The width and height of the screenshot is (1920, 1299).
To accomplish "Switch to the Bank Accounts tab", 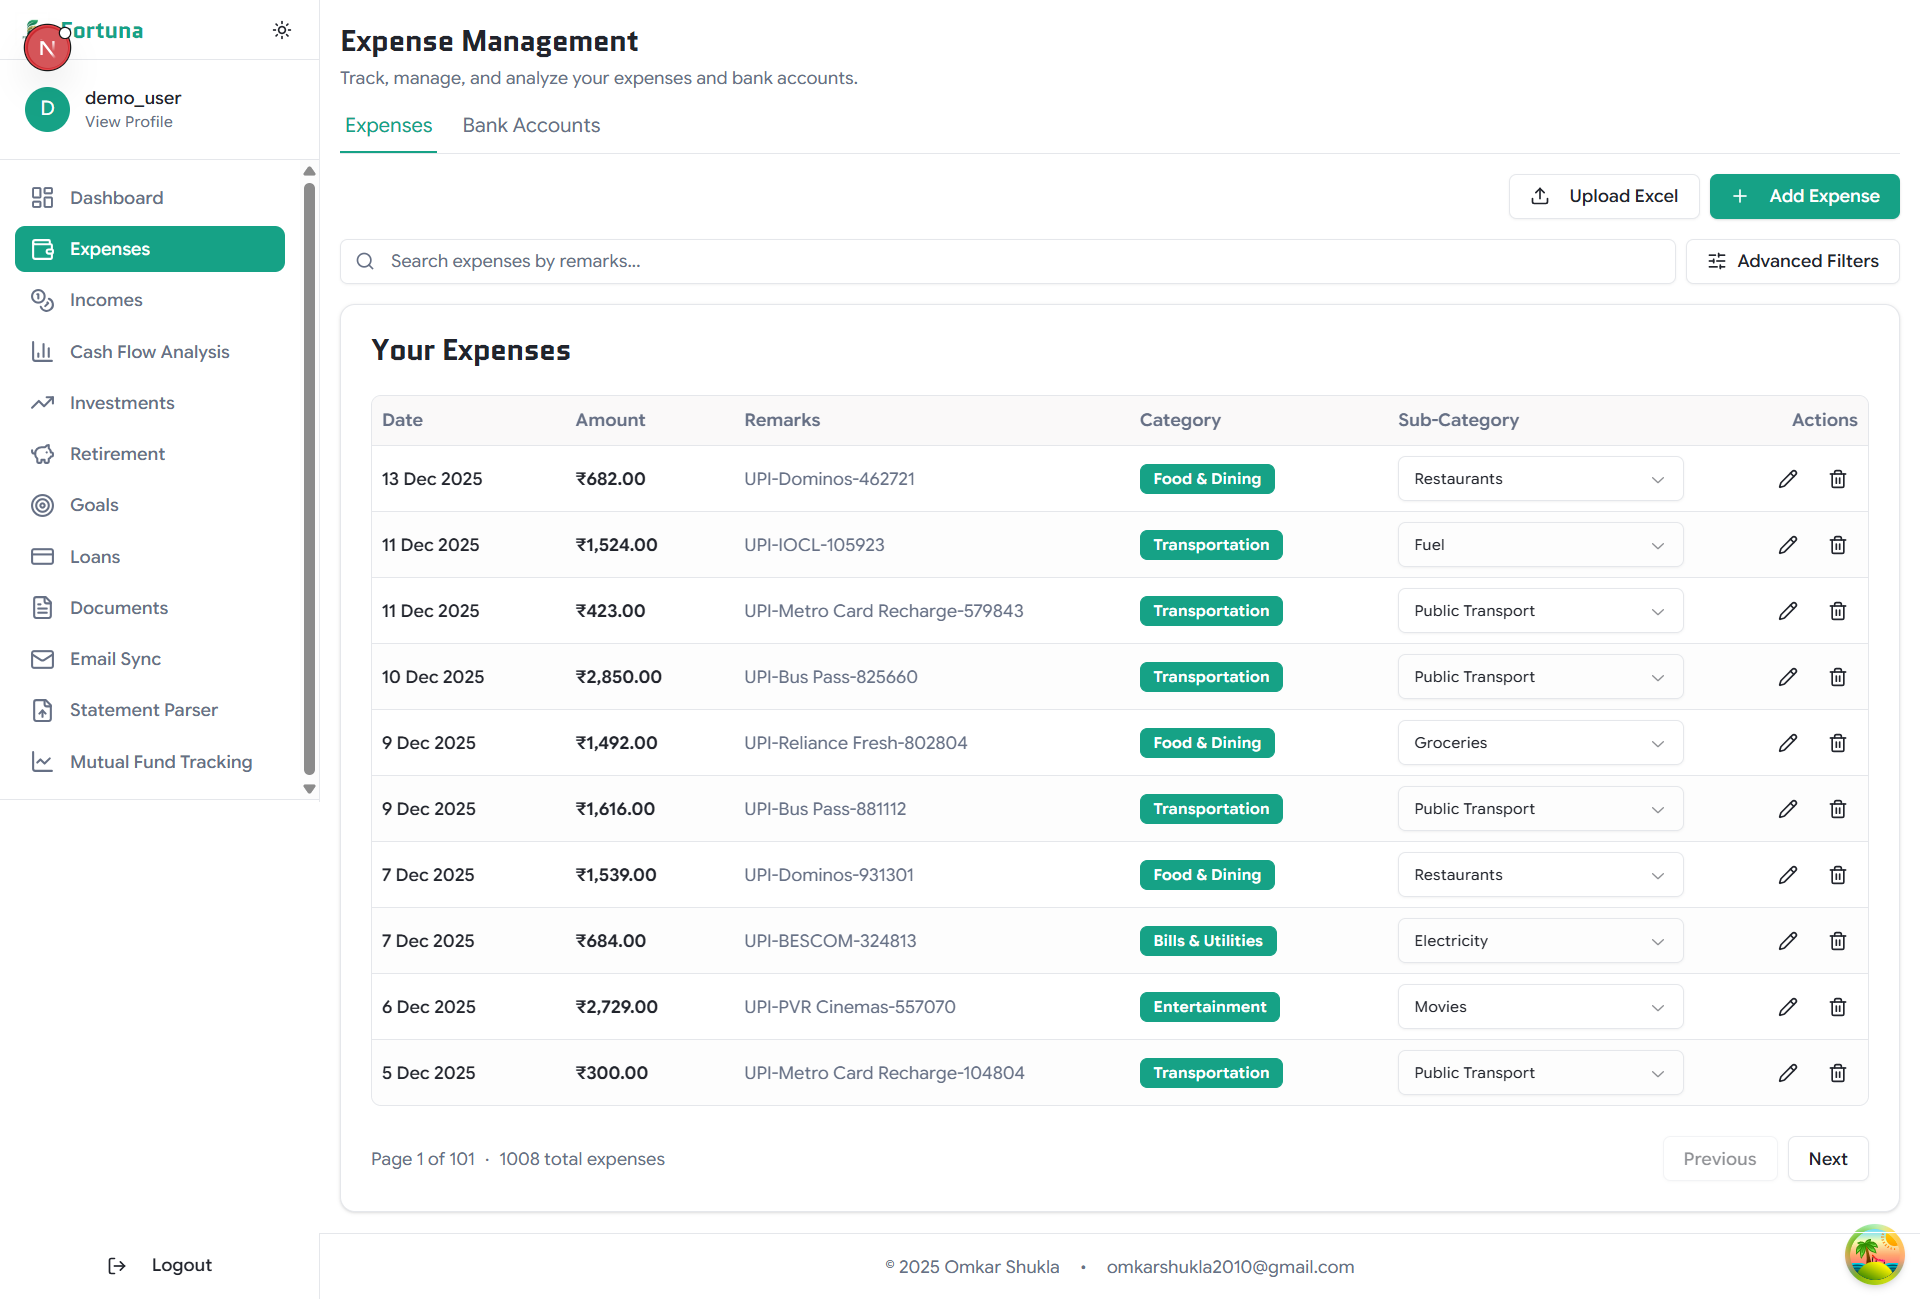I will 531,125.
